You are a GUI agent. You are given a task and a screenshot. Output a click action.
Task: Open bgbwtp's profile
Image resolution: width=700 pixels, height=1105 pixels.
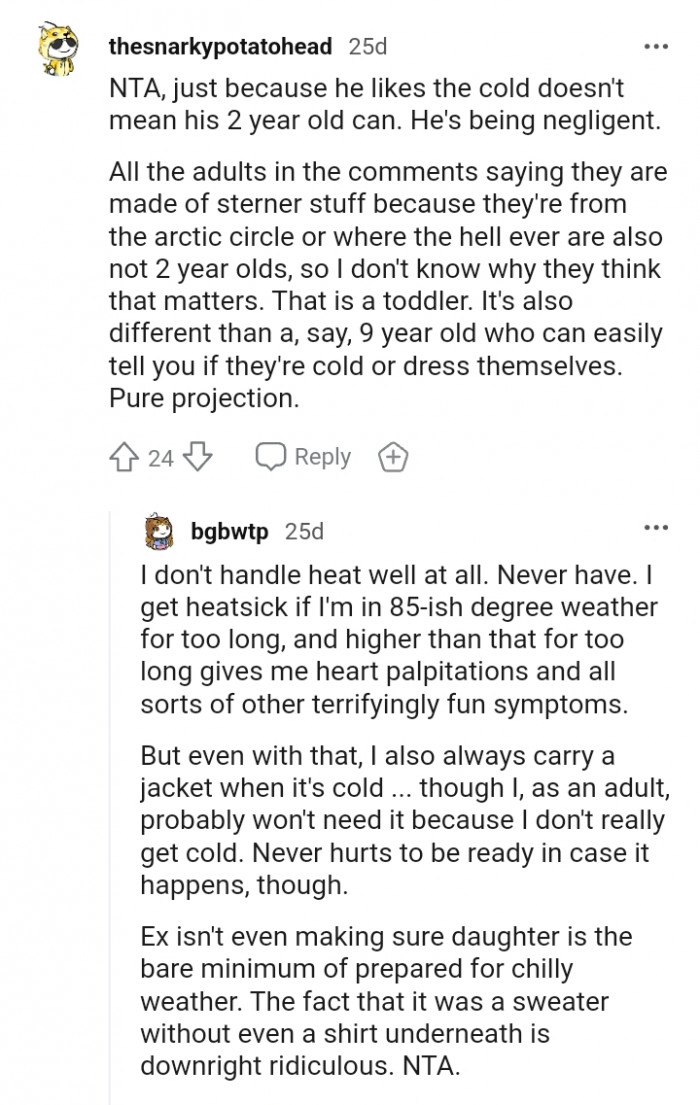[231, 531]
